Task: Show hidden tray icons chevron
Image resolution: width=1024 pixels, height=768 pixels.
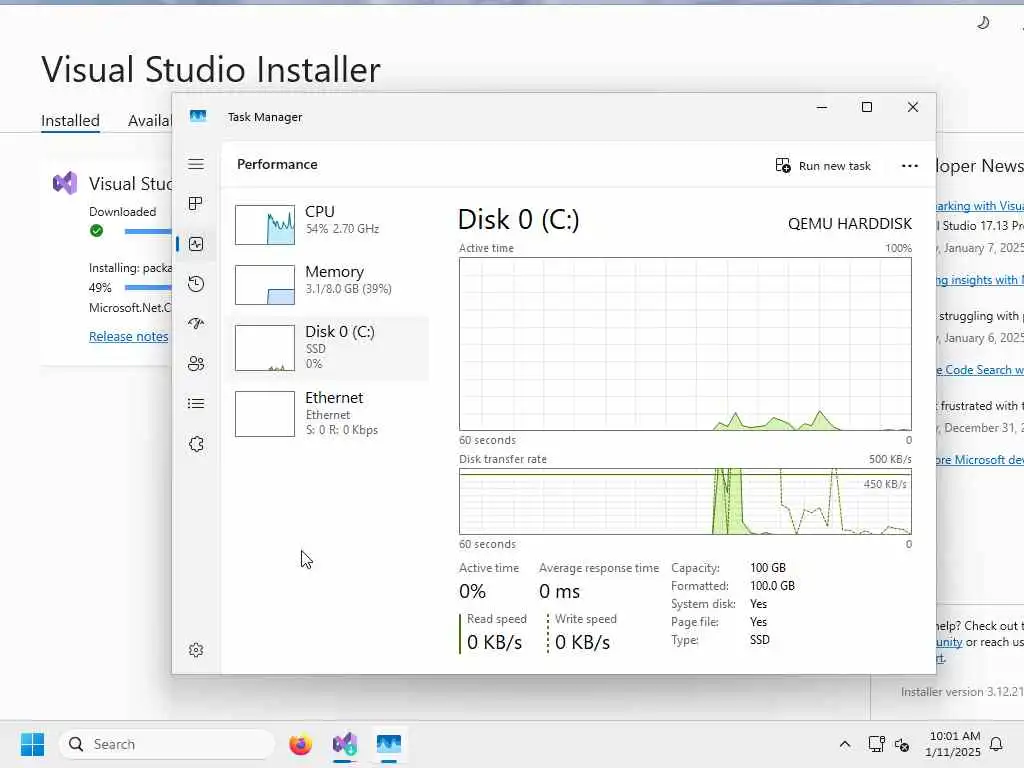Action: pos(844,744)
